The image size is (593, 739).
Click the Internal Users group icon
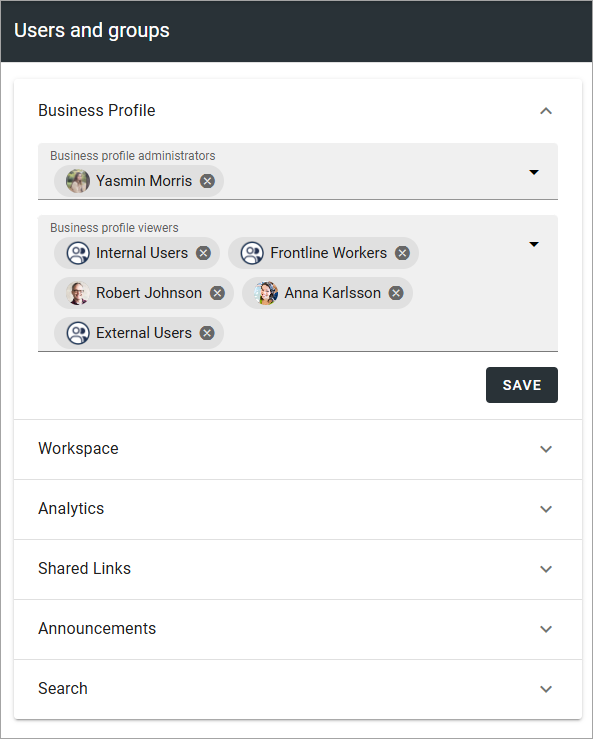(x=78, y=253)
